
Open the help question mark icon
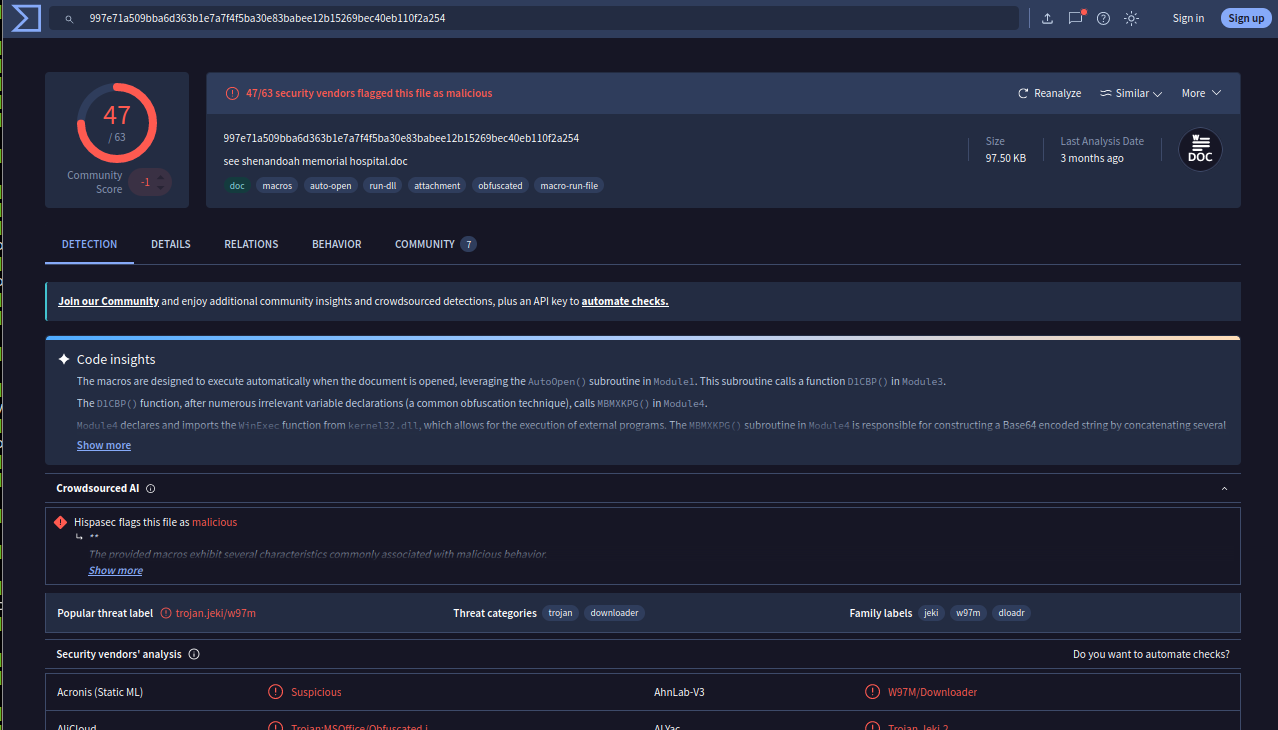(x=1104, y=18)
